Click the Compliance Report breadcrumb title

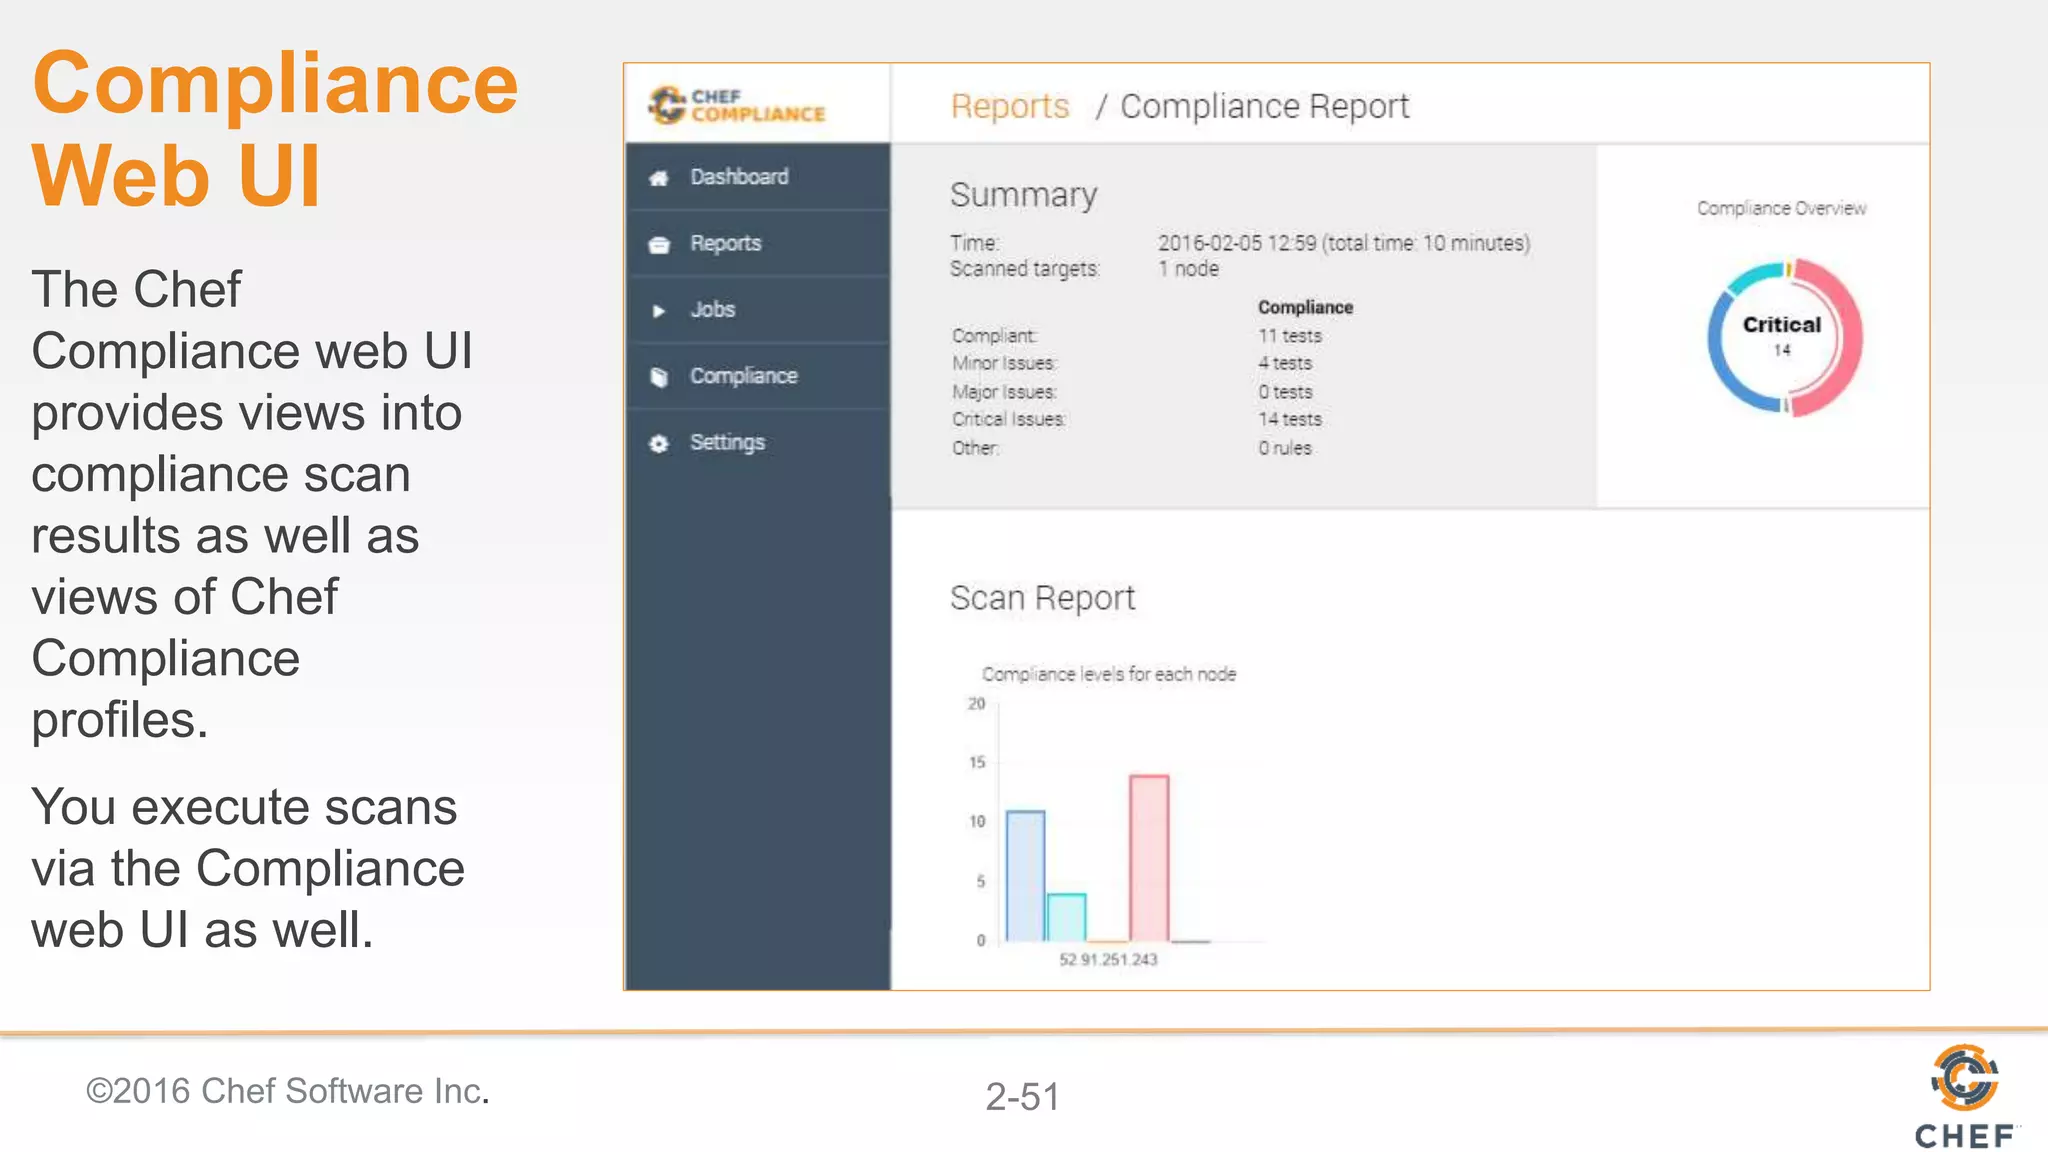click(x=1264, y=106)
